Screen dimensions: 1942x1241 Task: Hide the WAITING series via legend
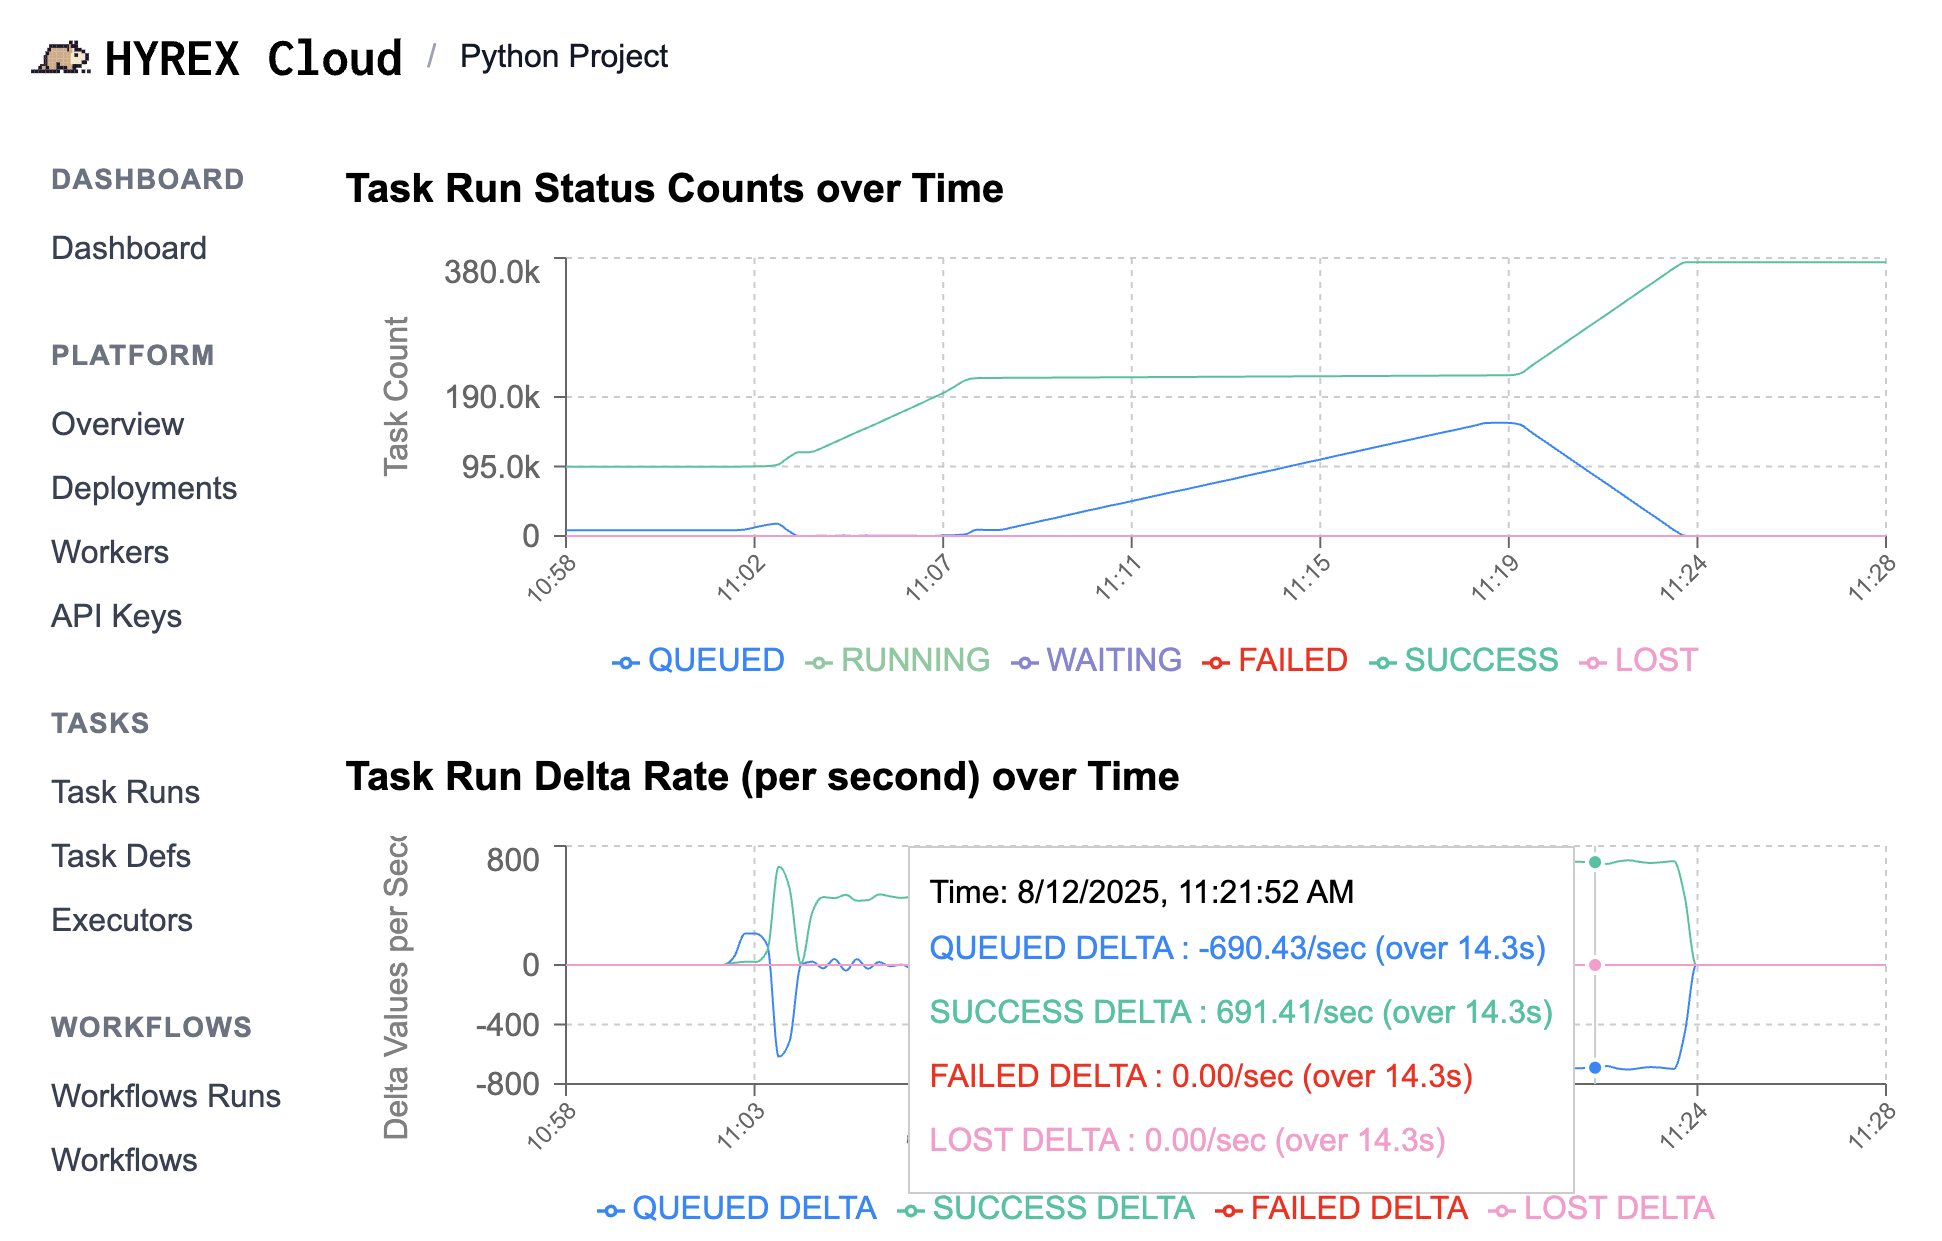tap(1113, 660)
